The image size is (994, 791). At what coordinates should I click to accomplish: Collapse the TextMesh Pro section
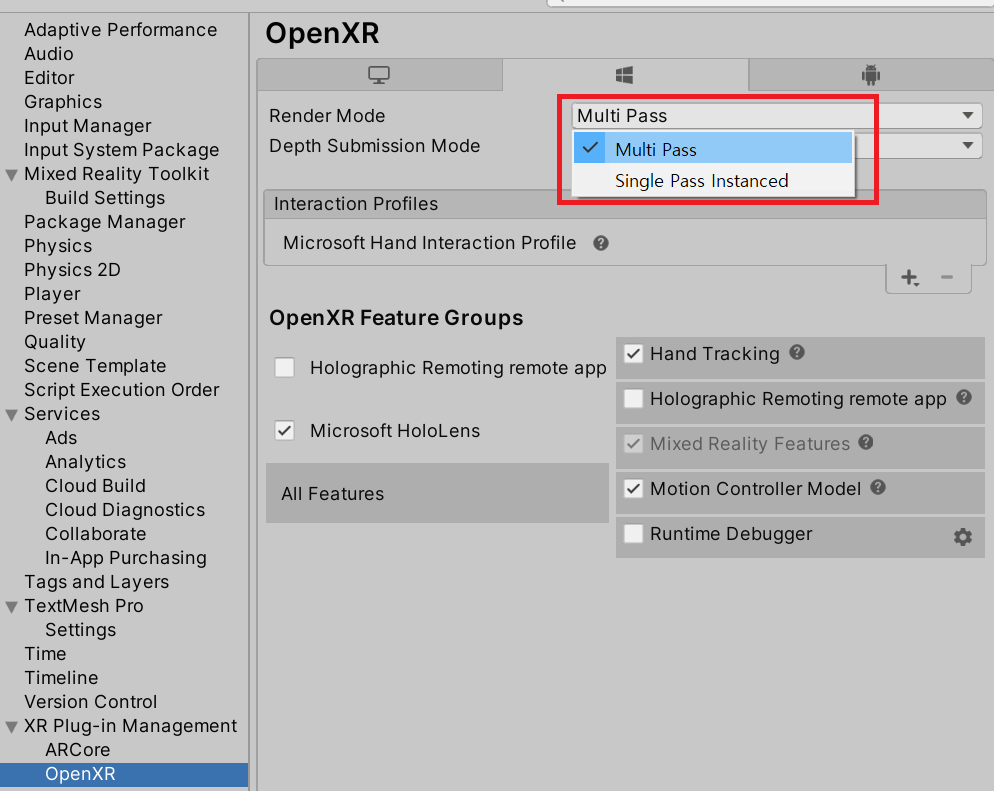(x=11, y=607)
